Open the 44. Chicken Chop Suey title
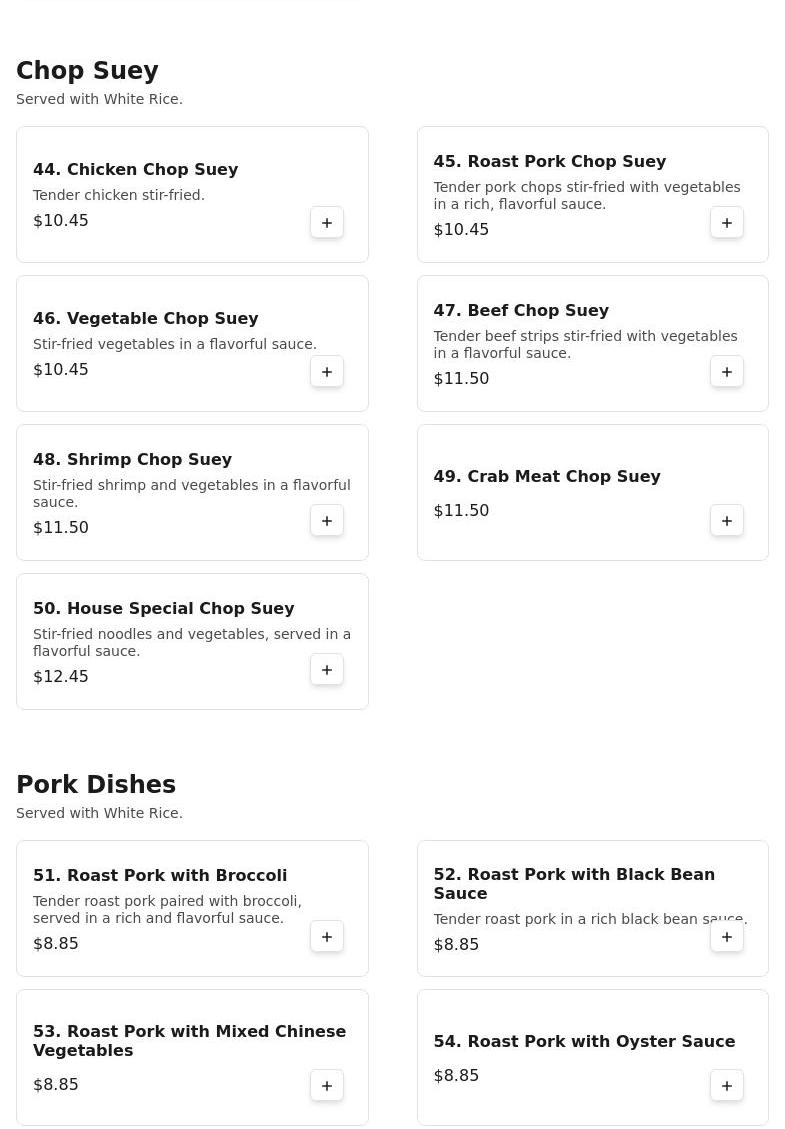785x1129 pixels. (135, 169)
